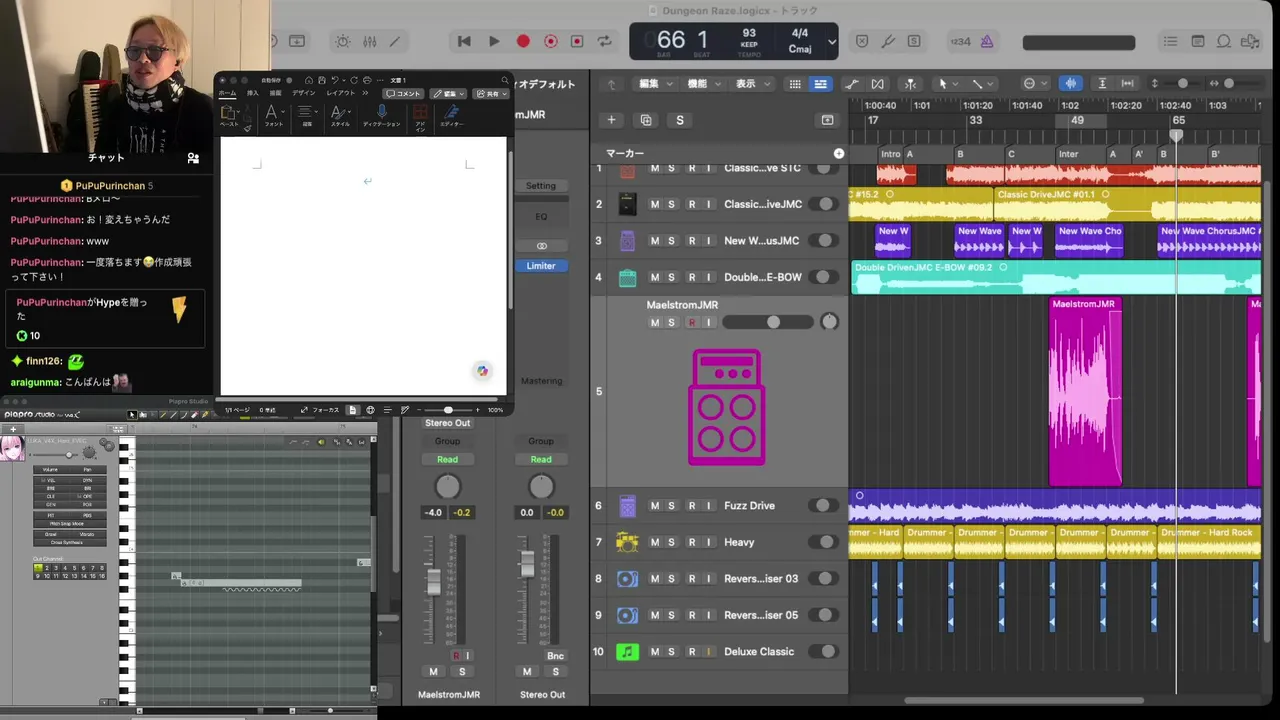Move the MaelstromJMR mixer volume fader
The height and width of the screenshot is (720, 1280).
434,581
